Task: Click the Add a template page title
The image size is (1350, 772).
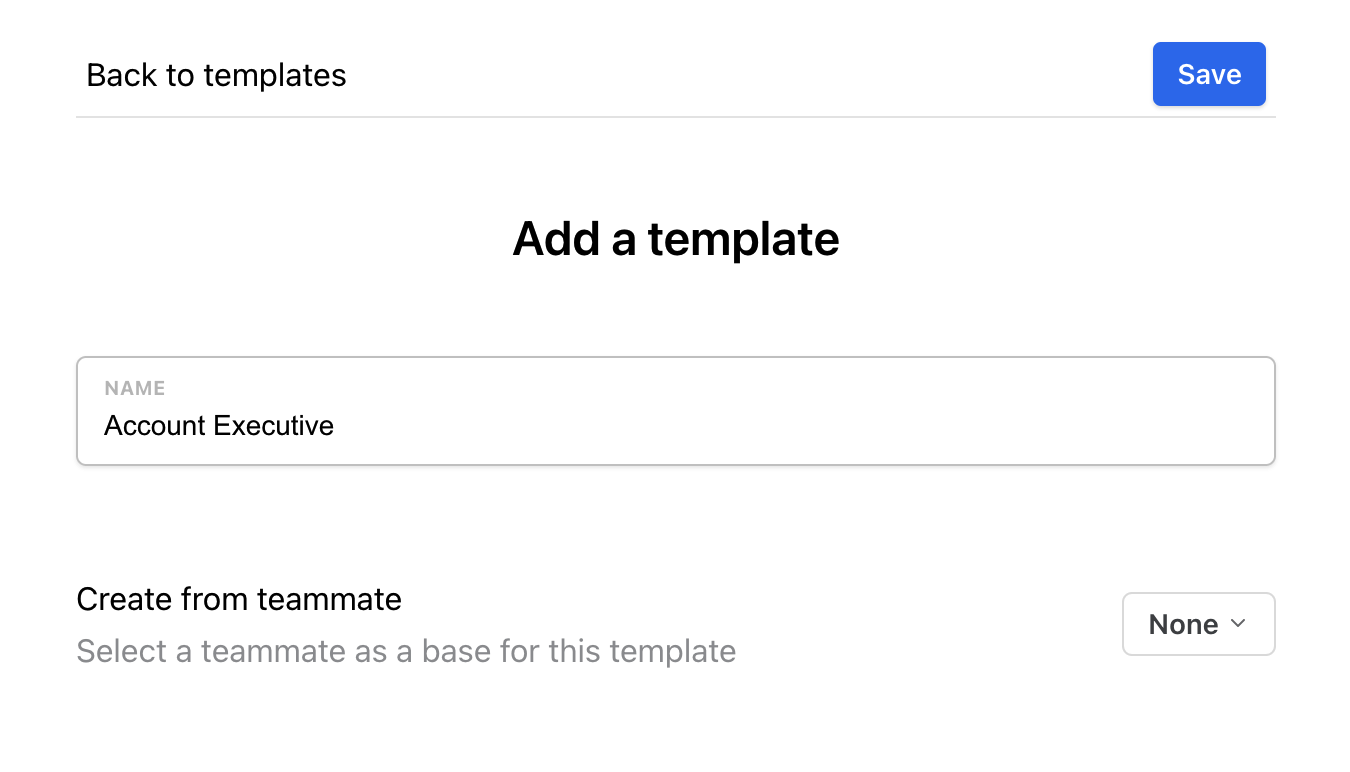Action: click(675, 238)
